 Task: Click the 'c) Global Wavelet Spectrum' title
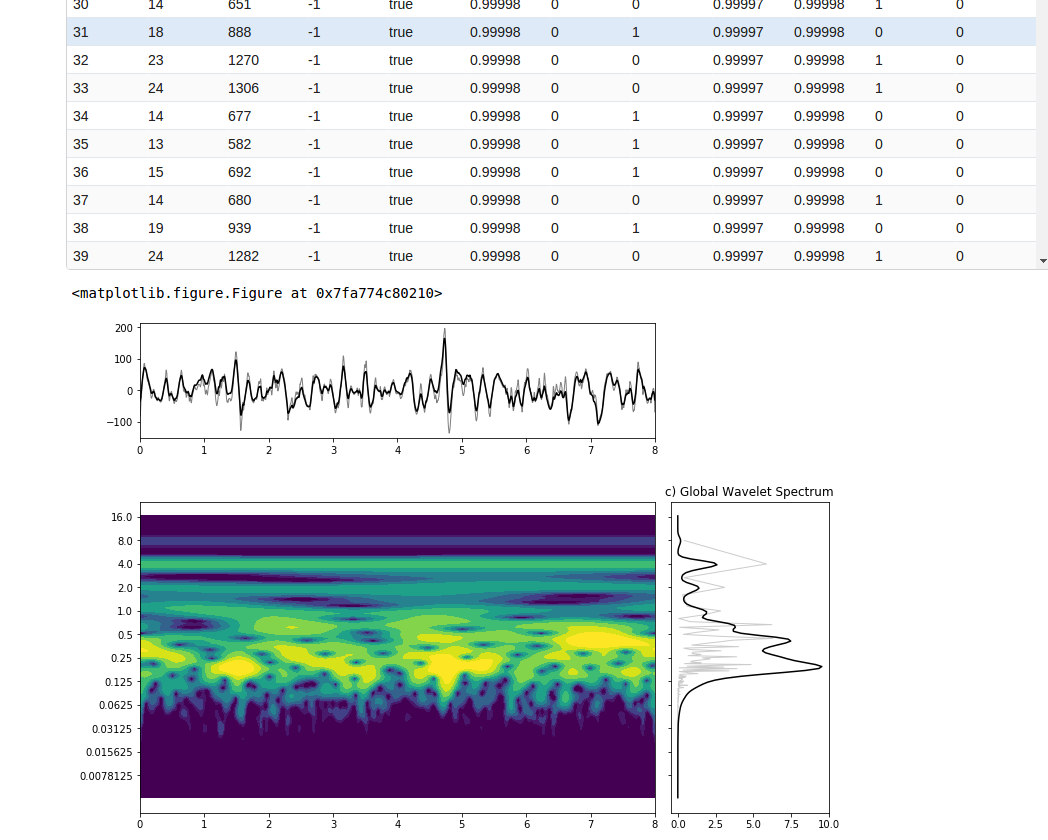coord(749,492)
